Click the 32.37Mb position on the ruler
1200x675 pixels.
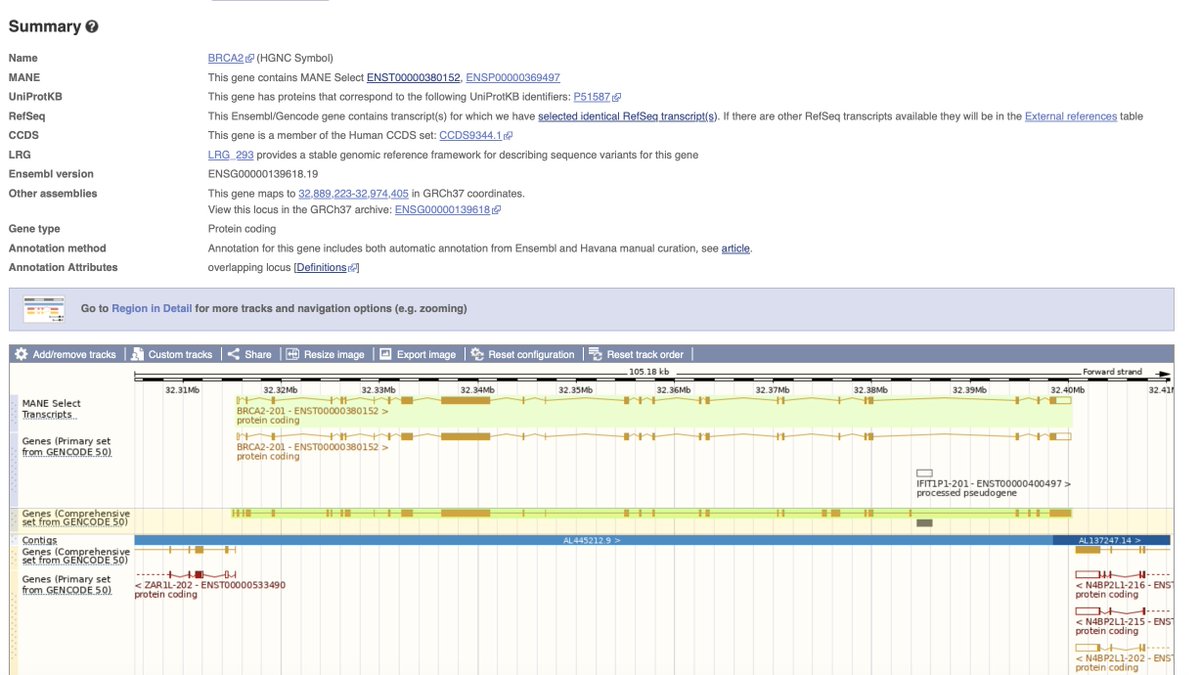pyautogui.click(x=771, y=390)
